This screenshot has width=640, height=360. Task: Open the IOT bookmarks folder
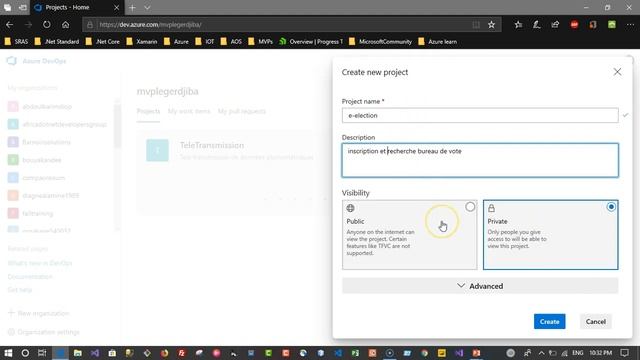coord(204,42)
